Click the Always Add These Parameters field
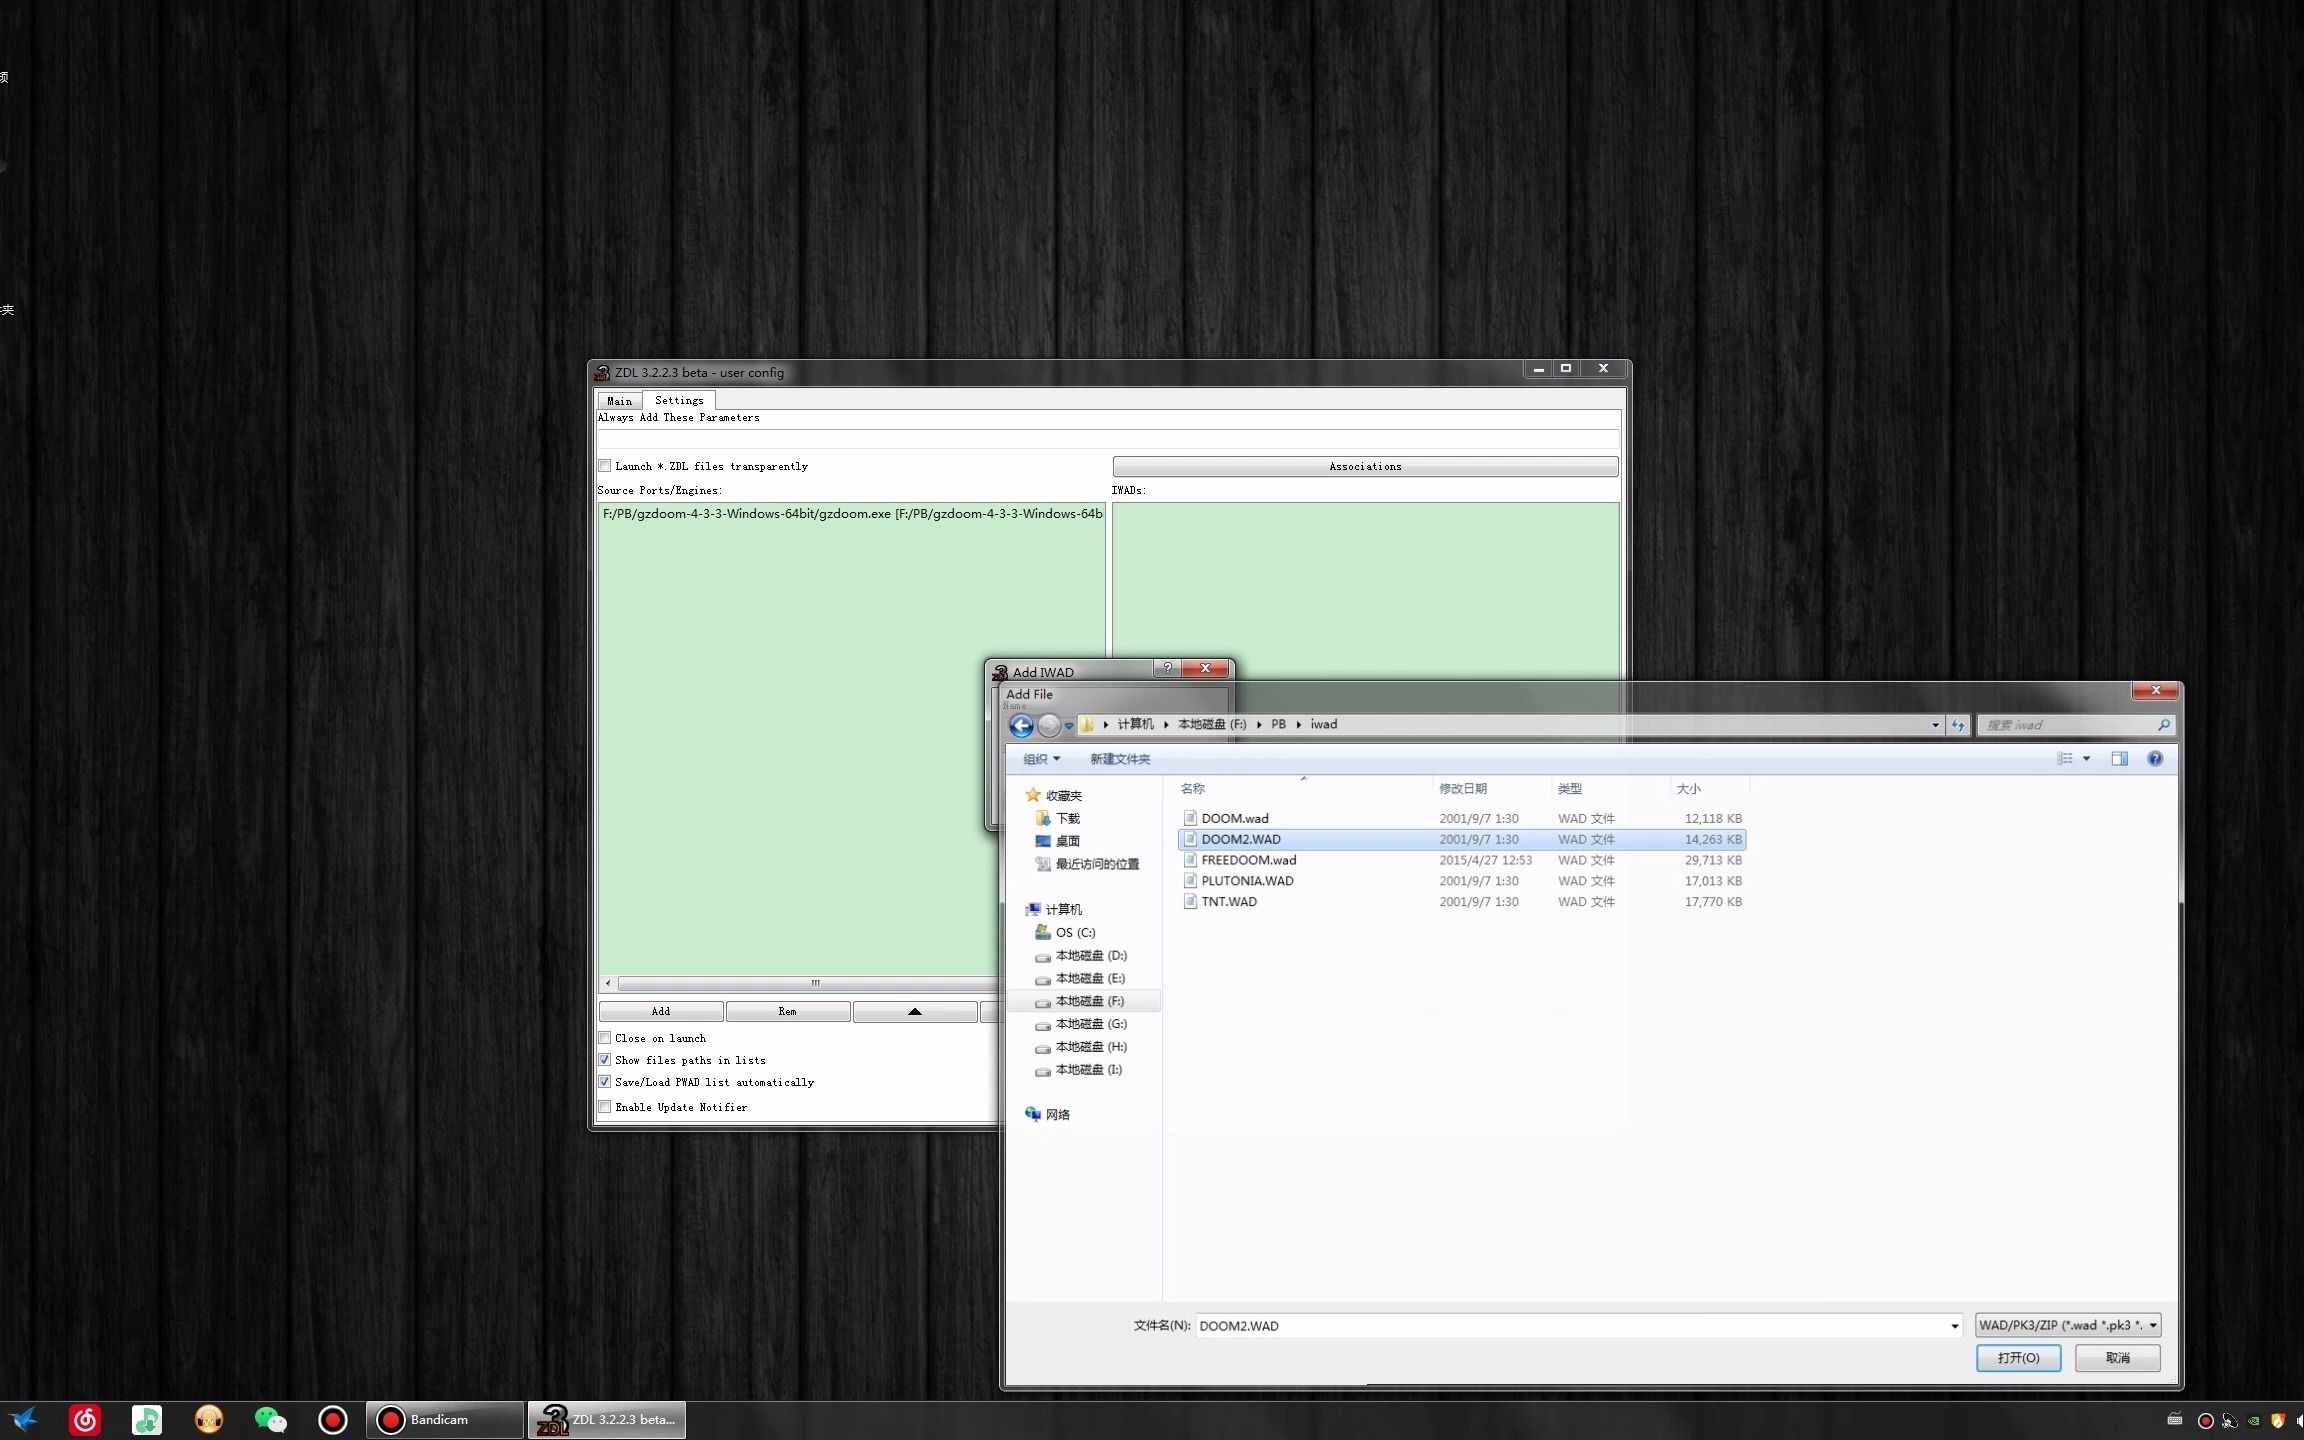The image size is (2304, 1440). coord(1107,439)
